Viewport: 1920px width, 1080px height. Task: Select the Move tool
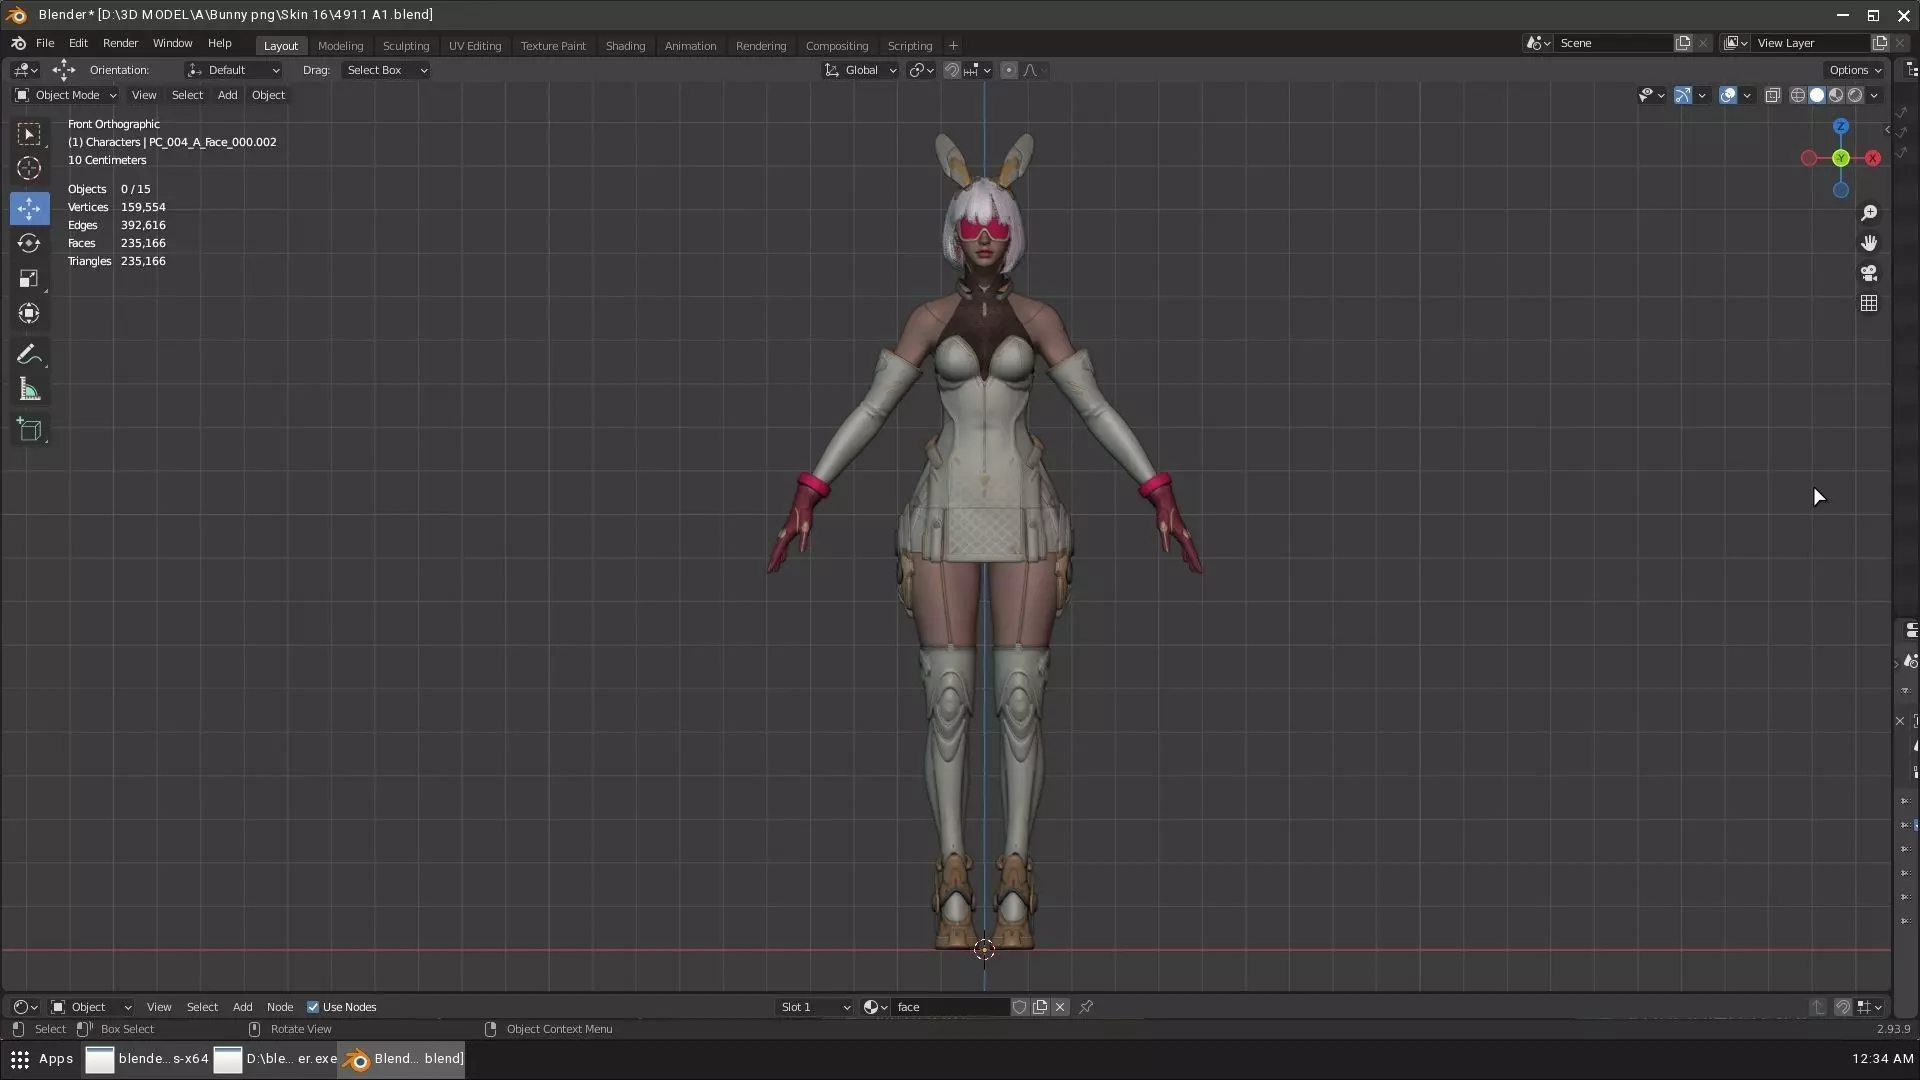tap(29, 208)
